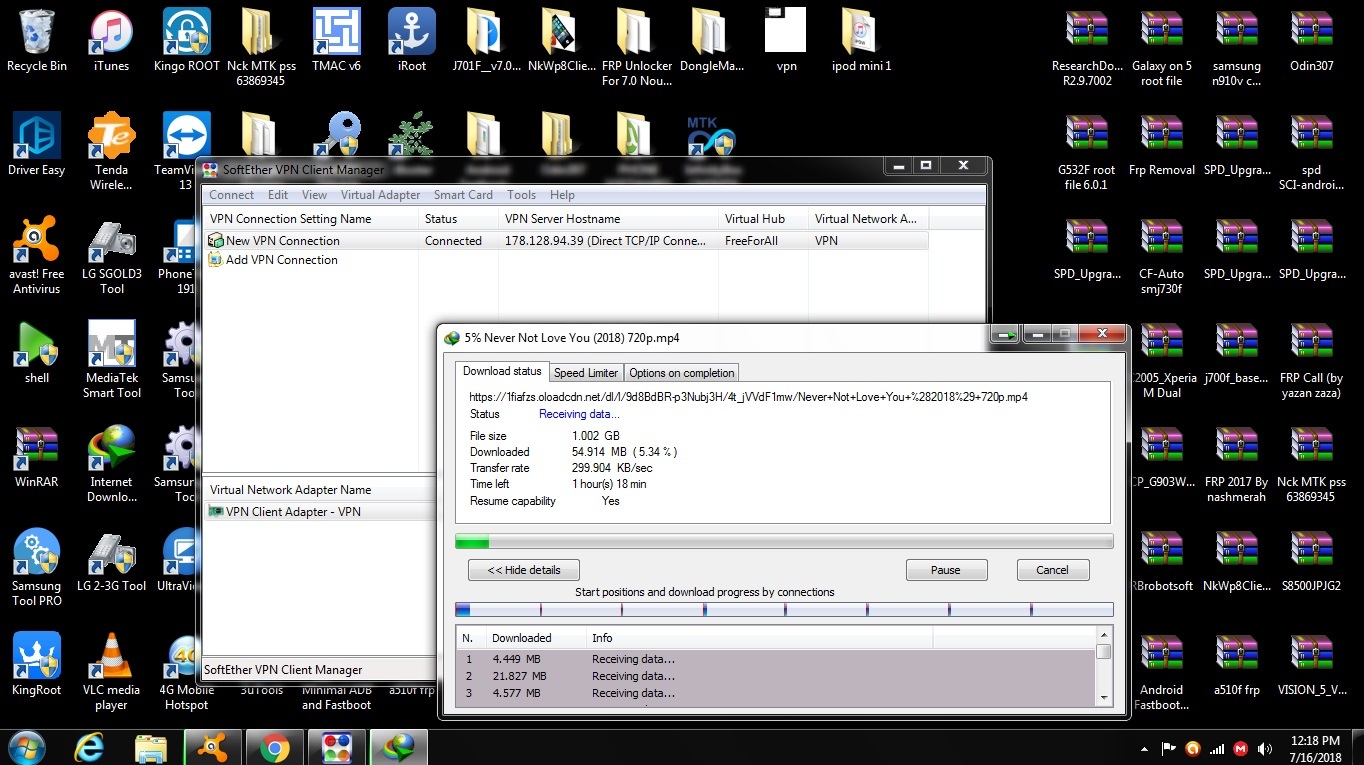Screen dimensions: 1364x765
Task: Open the Tenda Wireless shortcut
Action: (x=111, y=151)
